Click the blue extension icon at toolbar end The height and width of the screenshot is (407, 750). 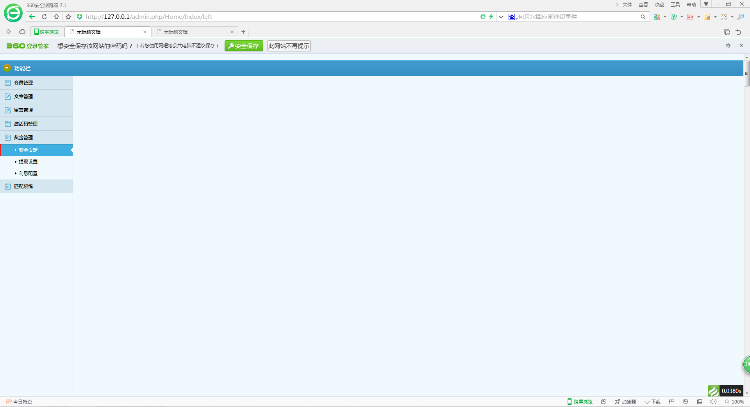click(x=741, y=17)
